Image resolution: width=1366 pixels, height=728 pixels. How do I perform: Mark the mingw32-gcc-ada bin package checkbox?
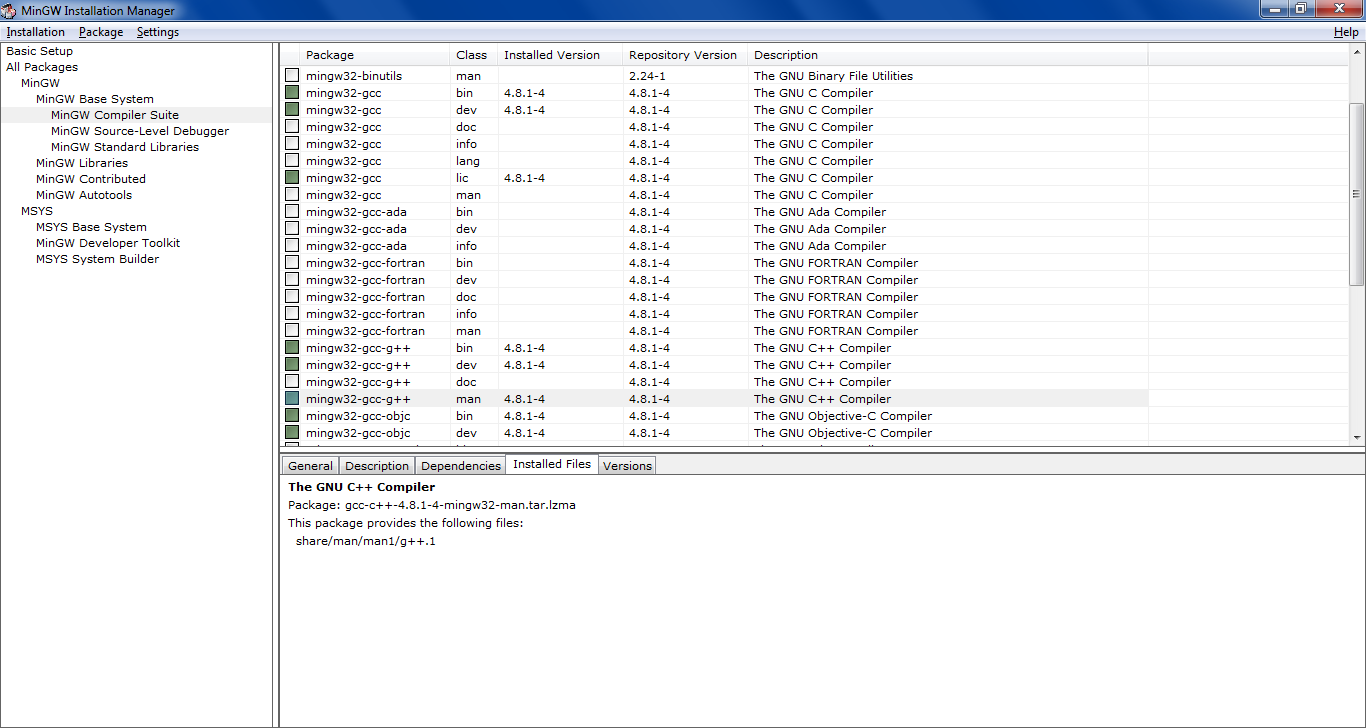(x=292, y=212)
